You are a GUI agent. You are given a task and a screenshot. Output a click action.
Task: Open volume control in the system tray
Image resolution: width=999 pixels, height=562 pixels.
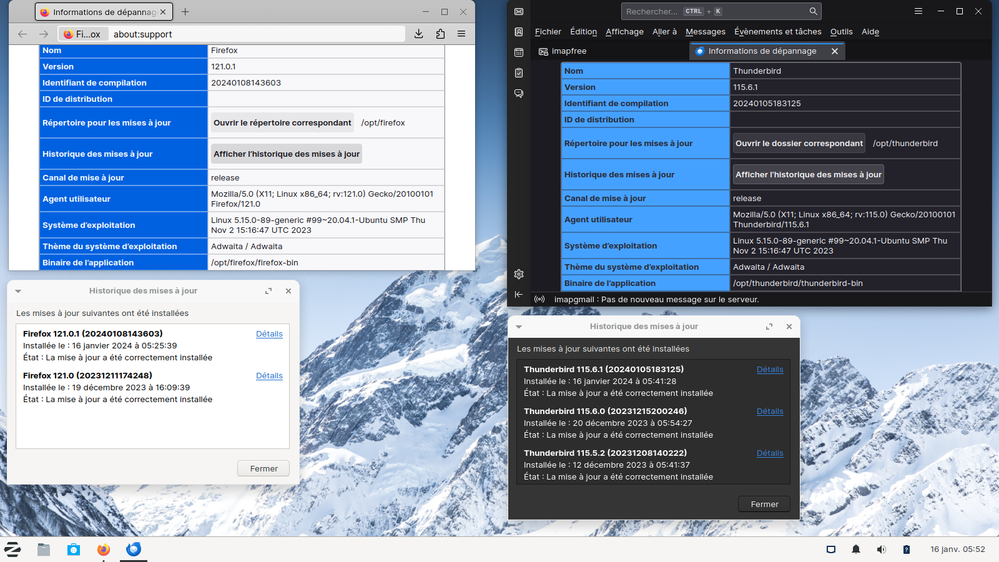pyautogui.click(x=881, y=549)
